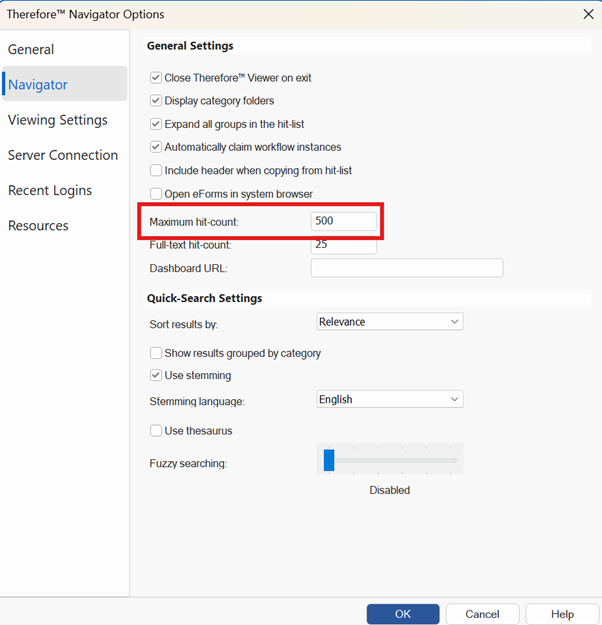602x625 pixels.
Task: Click the Maximum hit-count field
Action: tap(344, 221)
